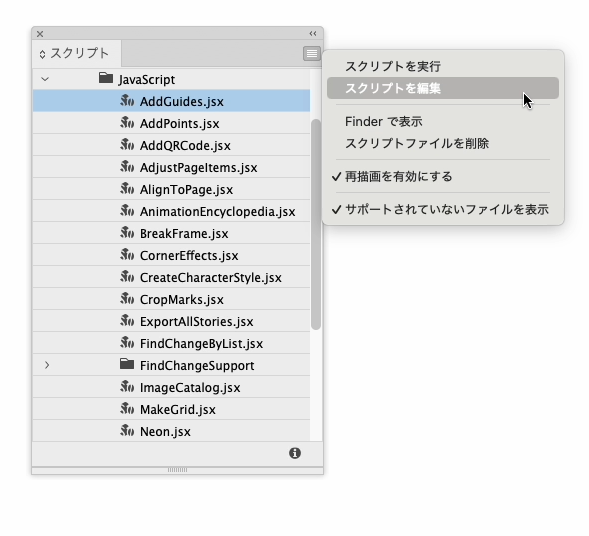
Task: Collapse panel with double-arrow icon
Action: pyautogui.click(x=313, y=33)
